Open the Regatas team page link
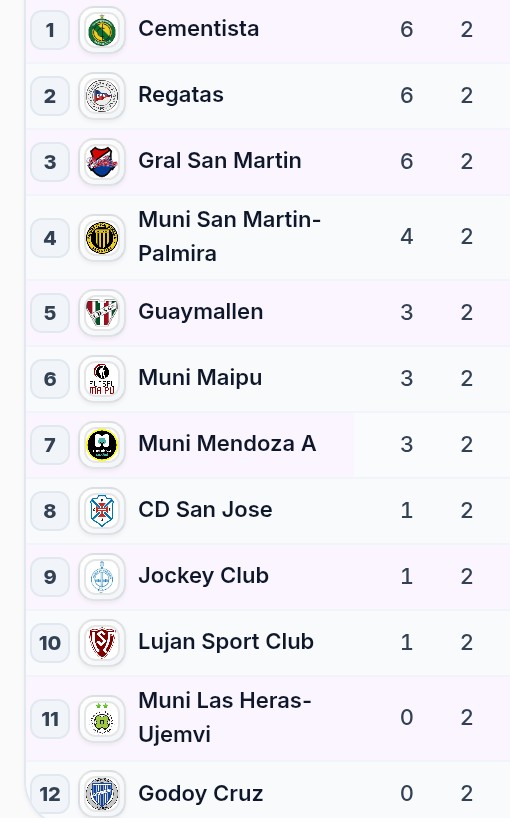 point(181,95)
